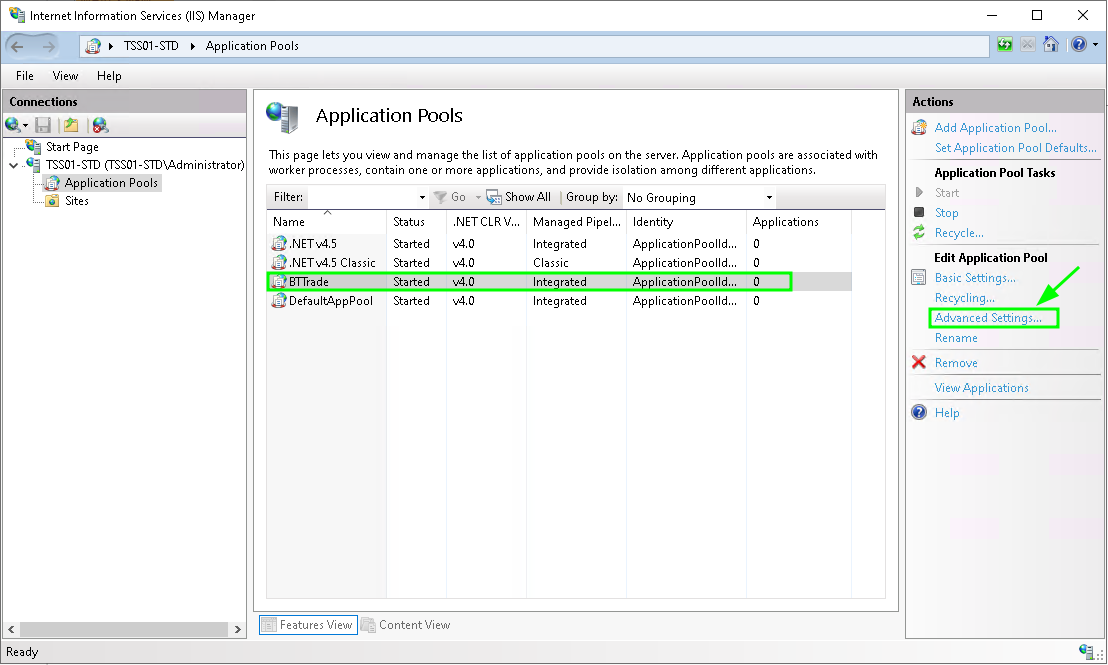This screenshot has width=1108, height=665.
Task: Click TSS01-STD in the breadcrumb bar
Action: [151, 46]
